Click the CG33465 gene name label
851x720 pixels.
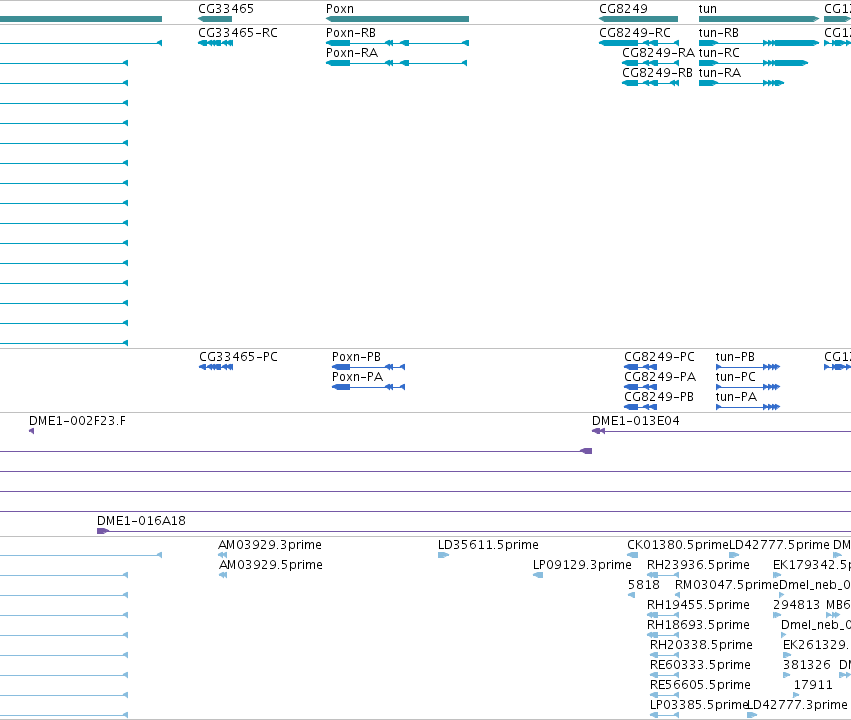point(226,9)
